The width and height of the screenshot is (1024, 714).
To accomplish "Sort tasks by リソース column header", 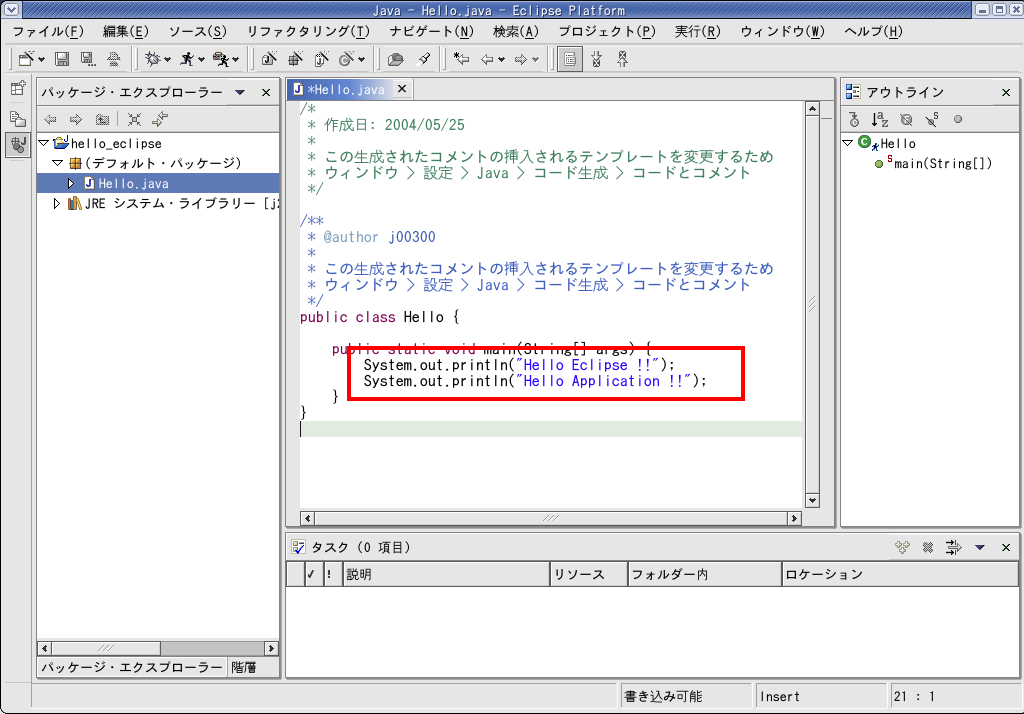I will click(x=588, y=574).
